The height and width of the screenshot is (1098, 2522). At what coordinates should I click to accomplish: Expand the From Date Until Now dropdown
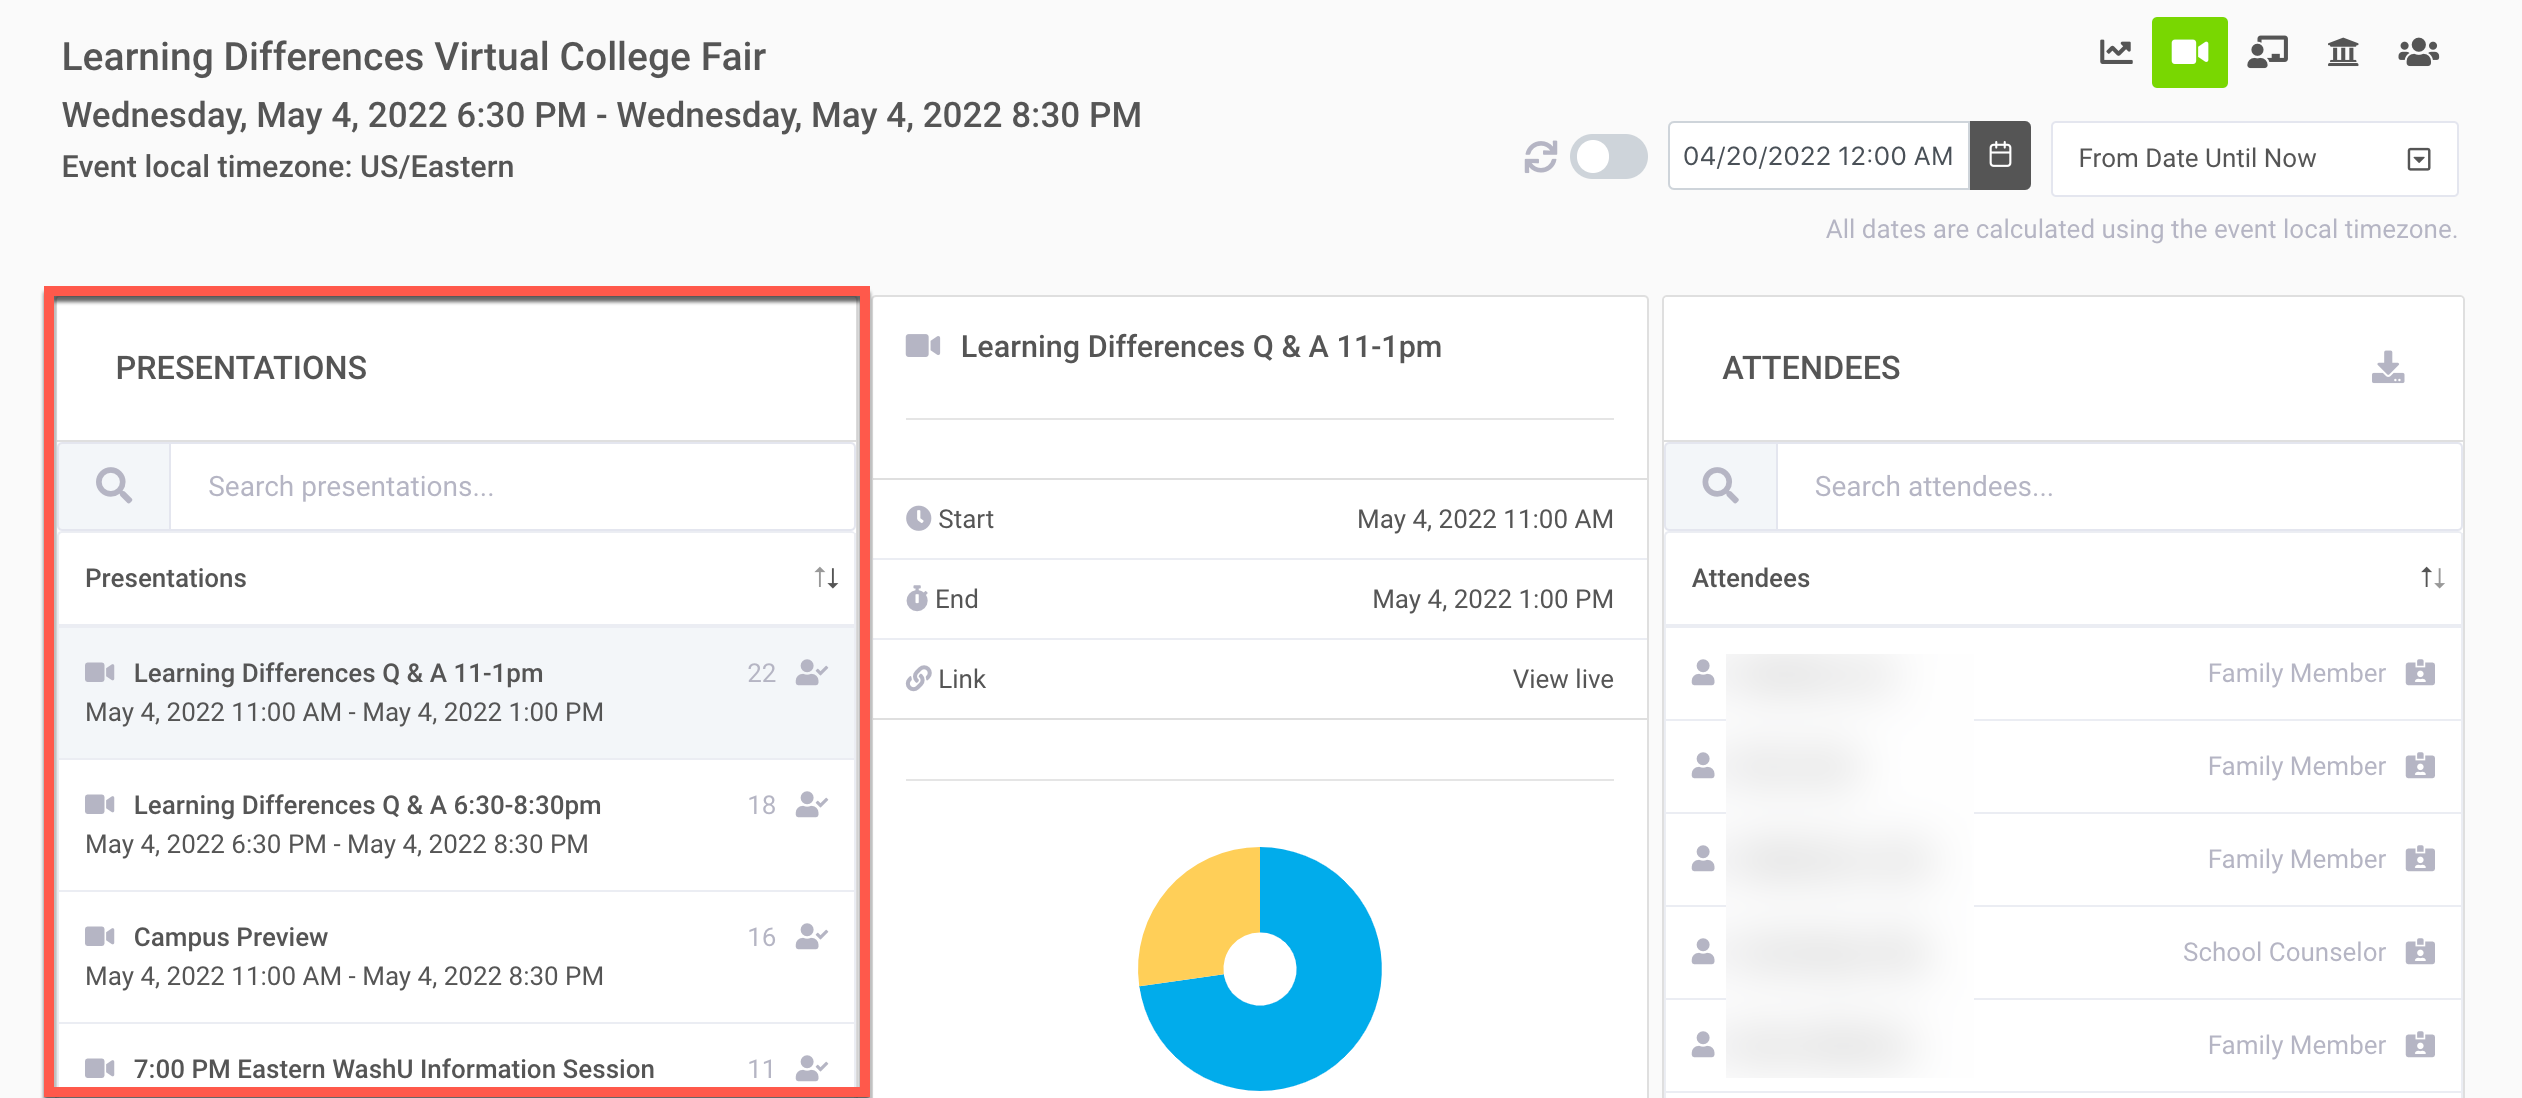point(2253,159)
